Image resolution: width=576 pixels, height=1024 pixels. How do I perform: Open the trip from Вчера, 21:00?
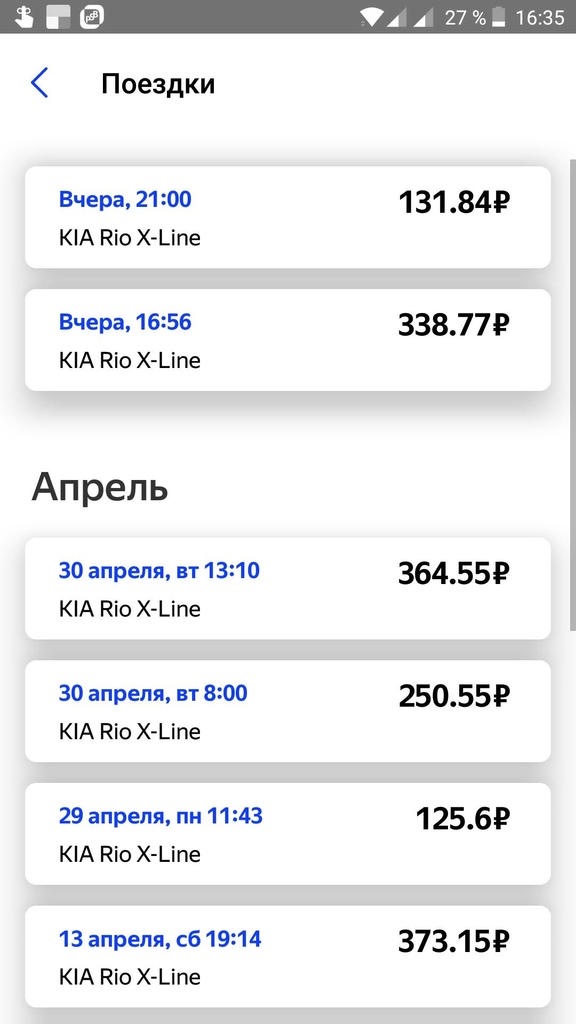(288, 217)
